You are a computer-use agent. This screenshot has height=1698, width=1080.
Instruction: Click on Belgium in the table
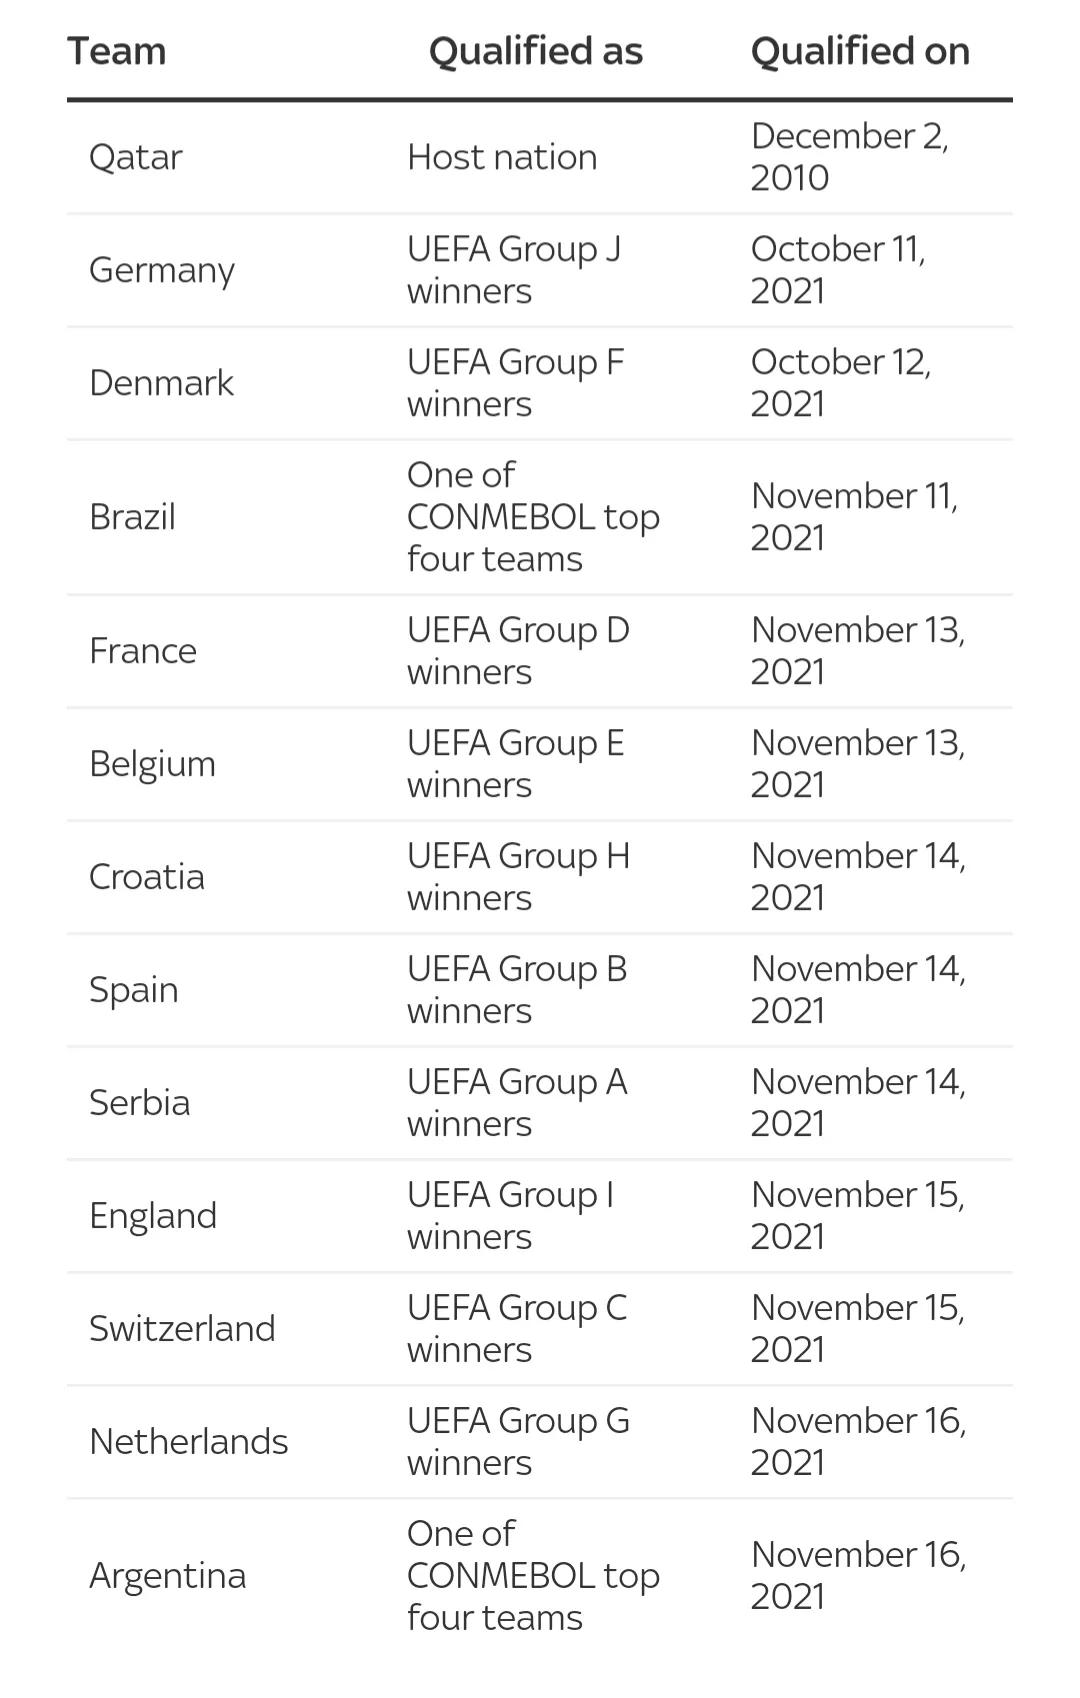tap(152, 764)
